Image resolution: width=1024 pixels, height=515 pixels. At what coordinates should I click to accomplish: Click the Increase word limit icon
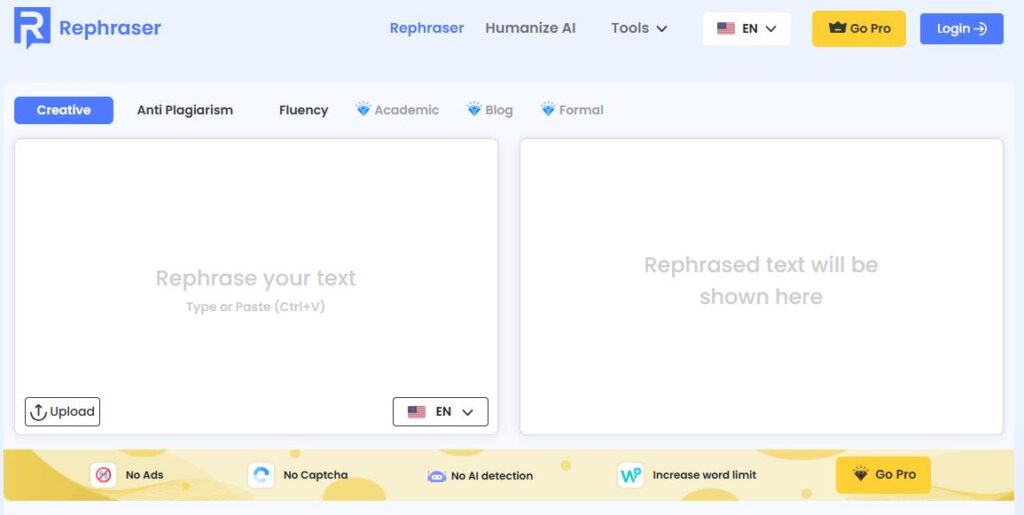click(x=630, y=475)
